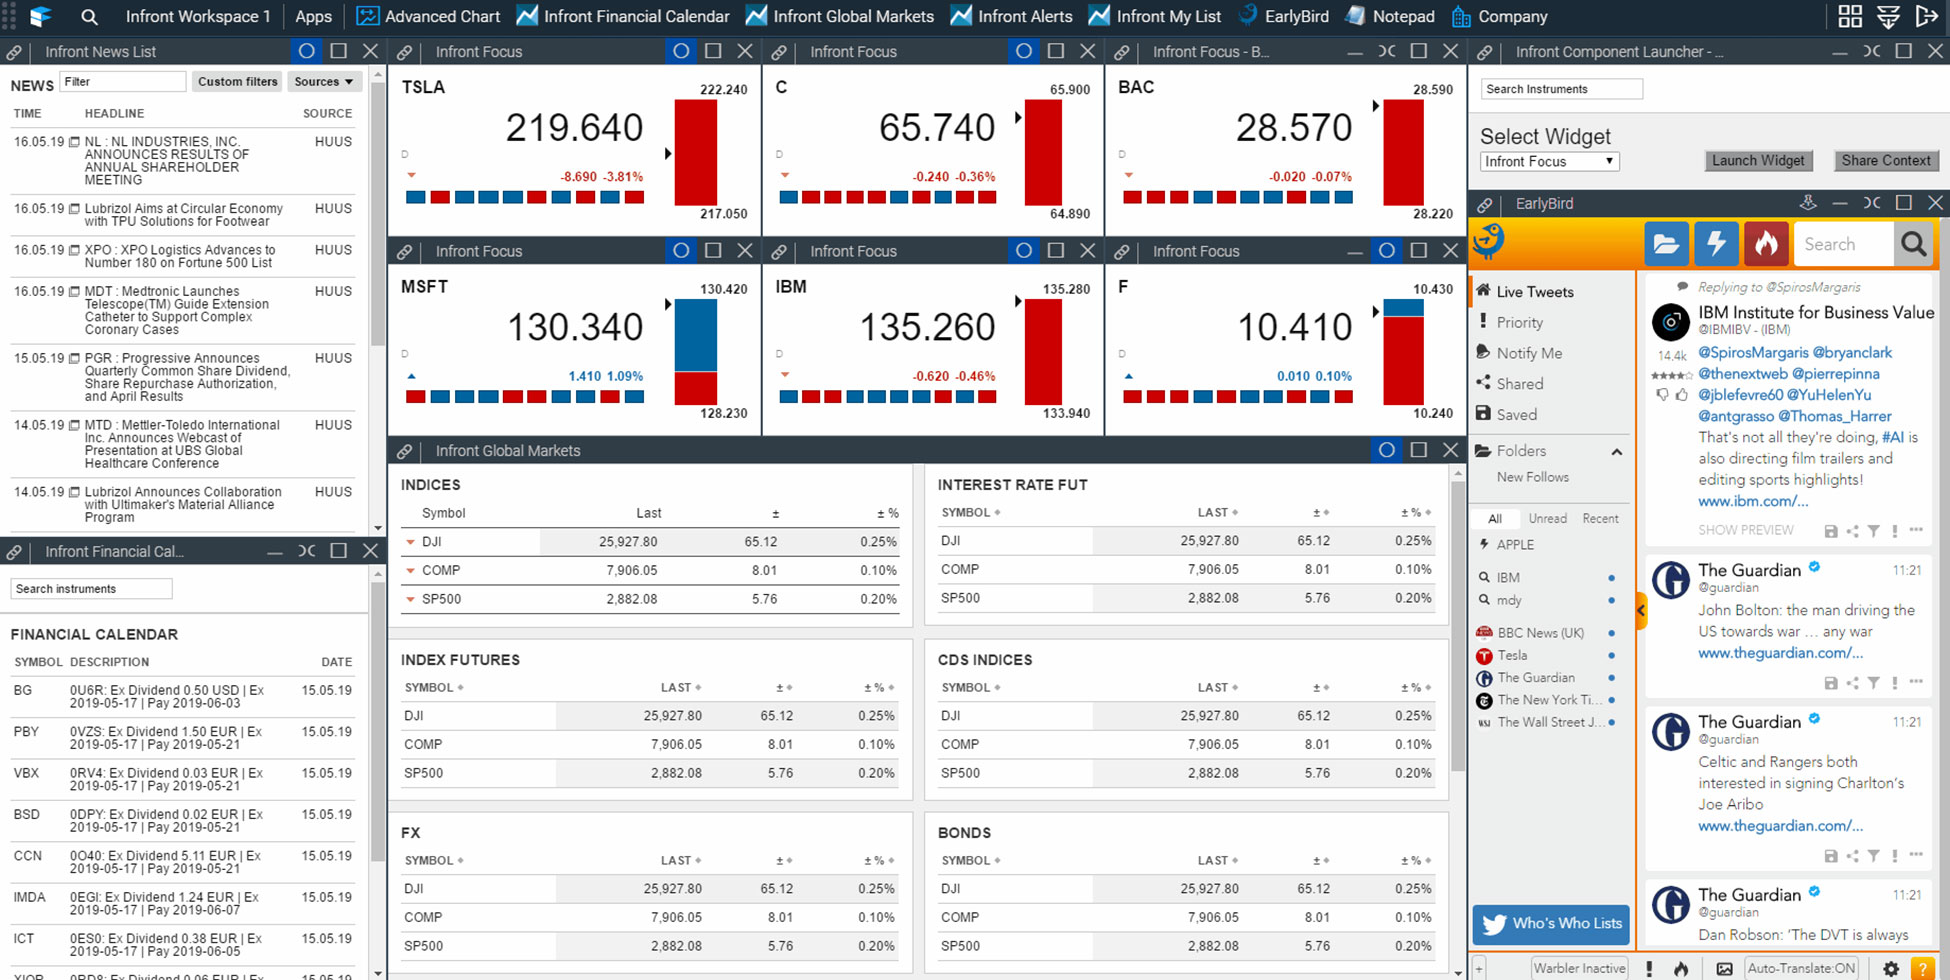Toggle Auto-Translate setting
Screen dimensions: 1950x980
[1802, 968]
